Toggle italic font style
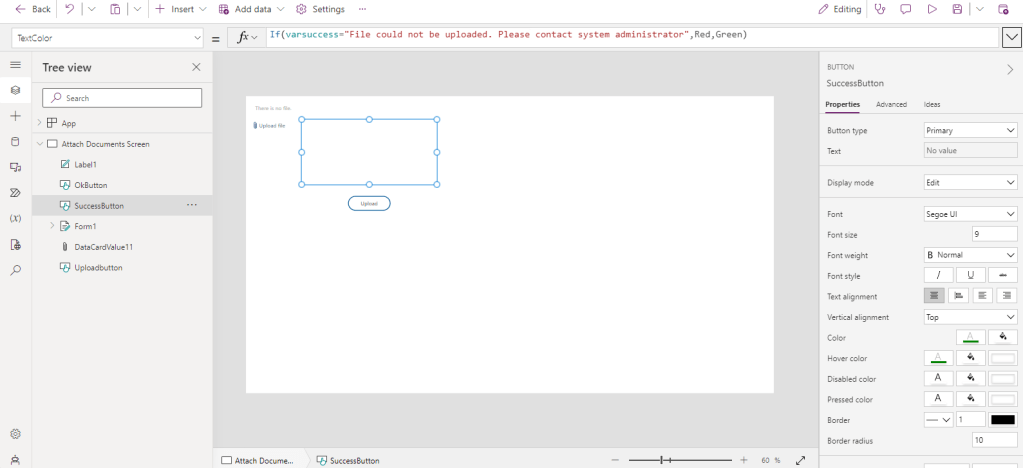 pyautogui.click(x=937, y=275)
